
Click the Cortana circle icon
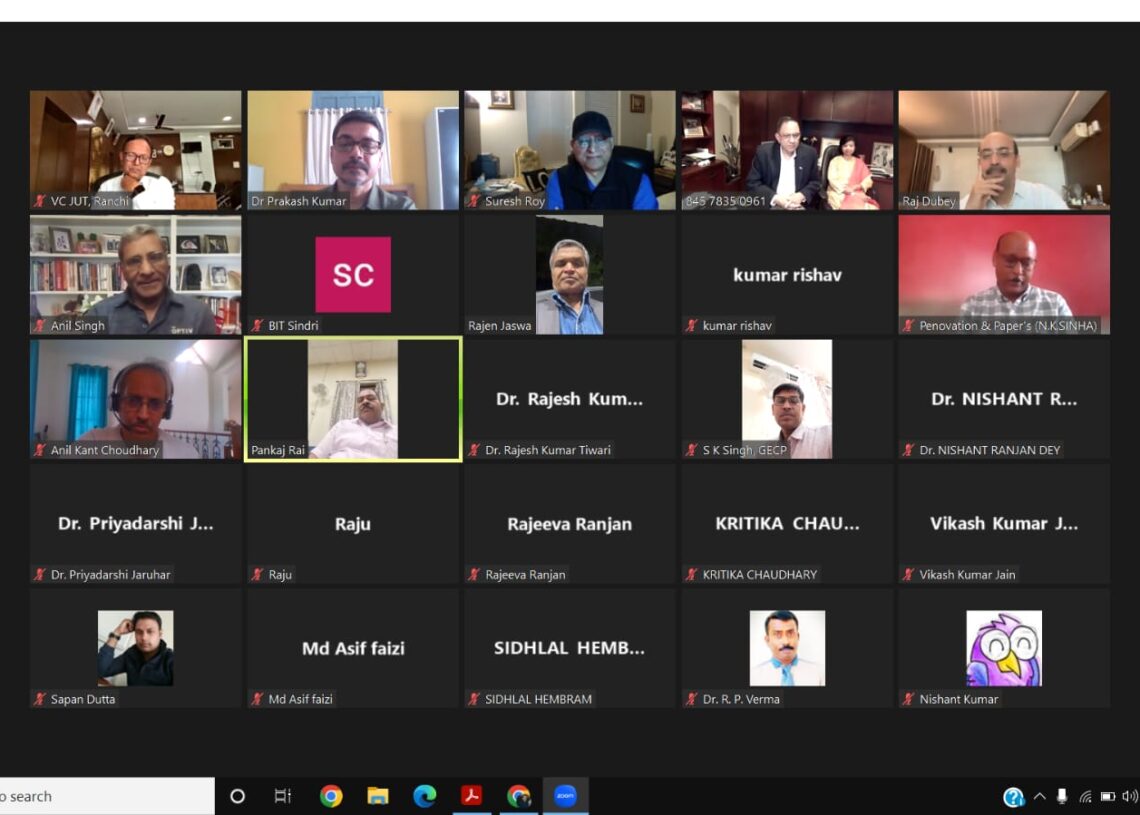[x=237, y=796]
